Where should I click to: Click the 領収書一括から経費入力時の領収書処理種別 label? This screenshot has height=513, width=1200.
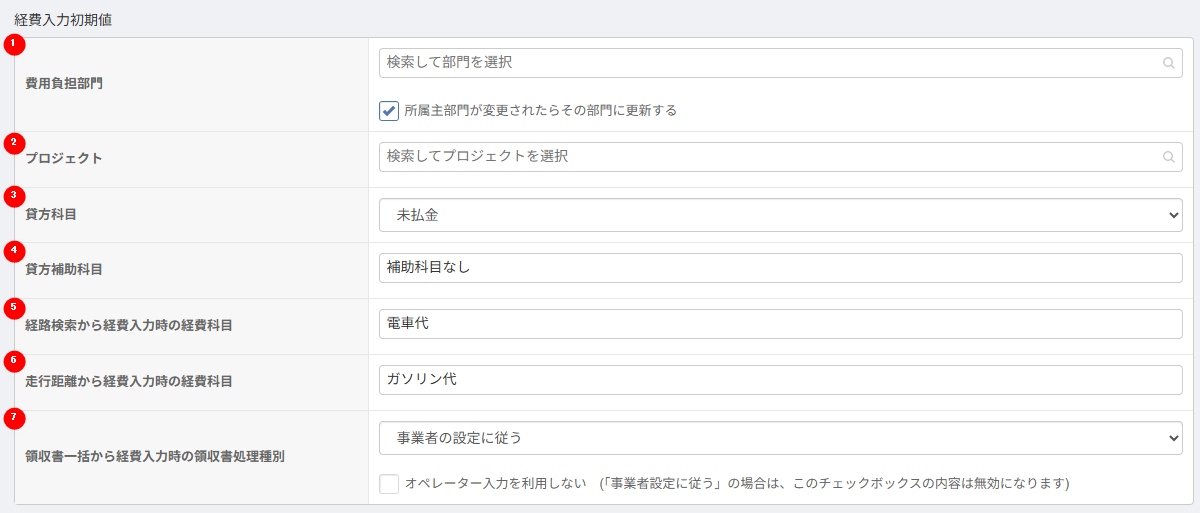155,456
